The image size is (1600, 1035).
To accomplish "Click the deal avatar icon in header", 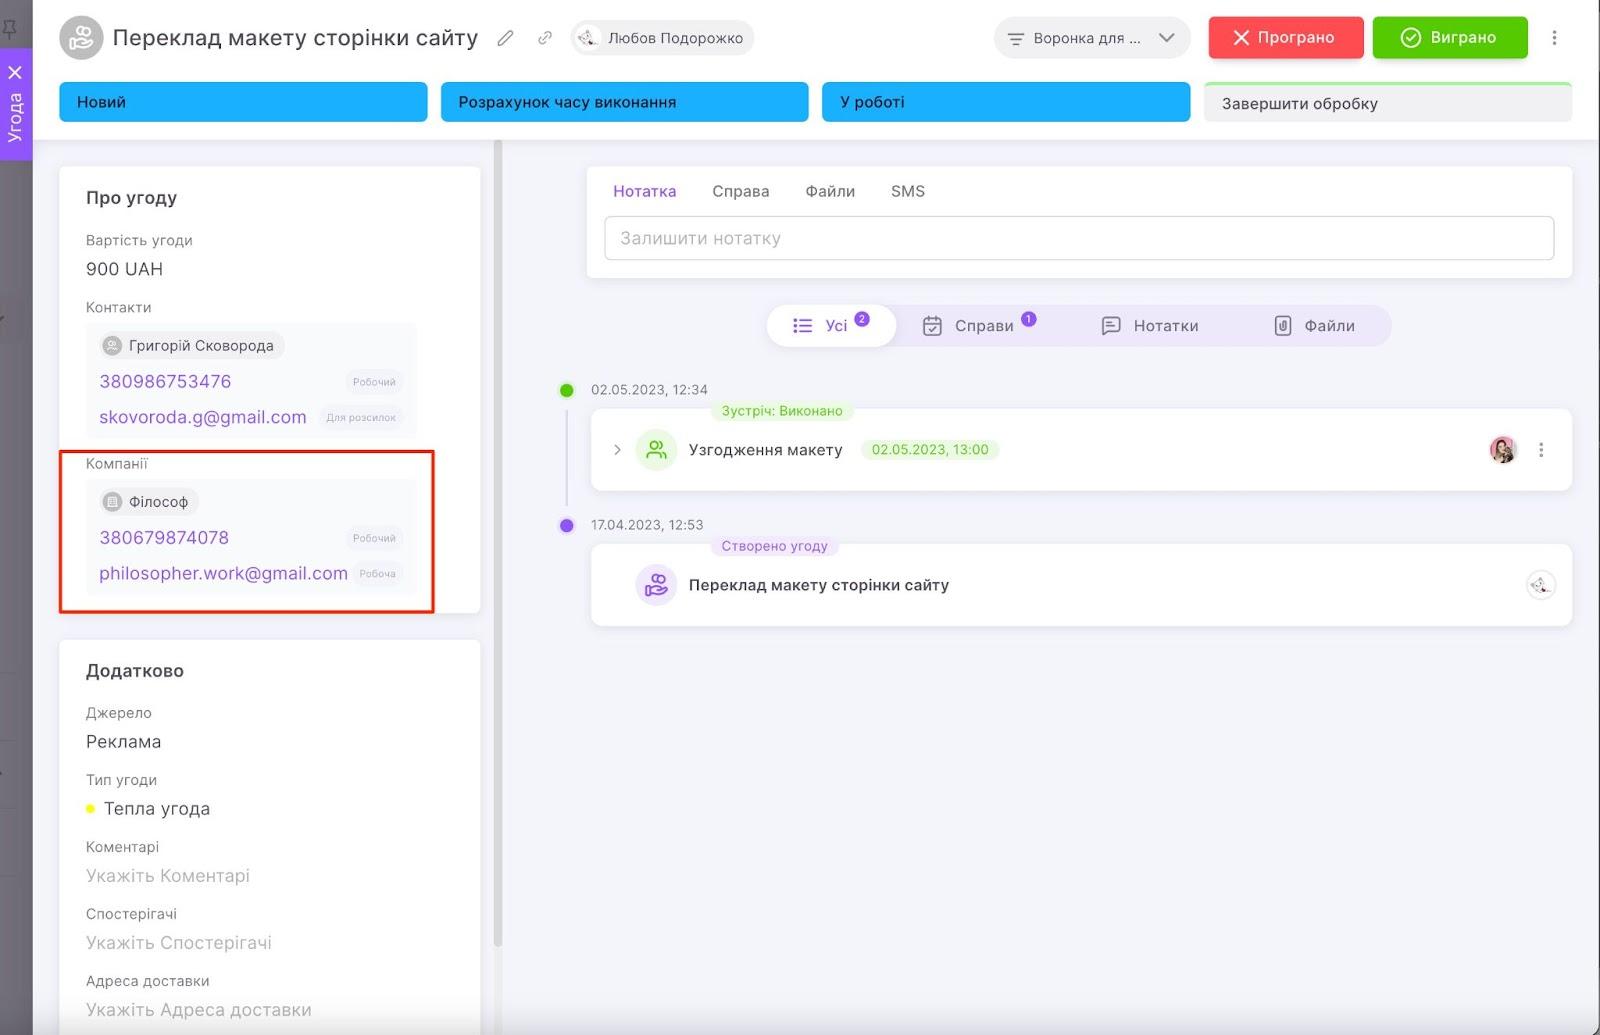I will pos(81,38).
